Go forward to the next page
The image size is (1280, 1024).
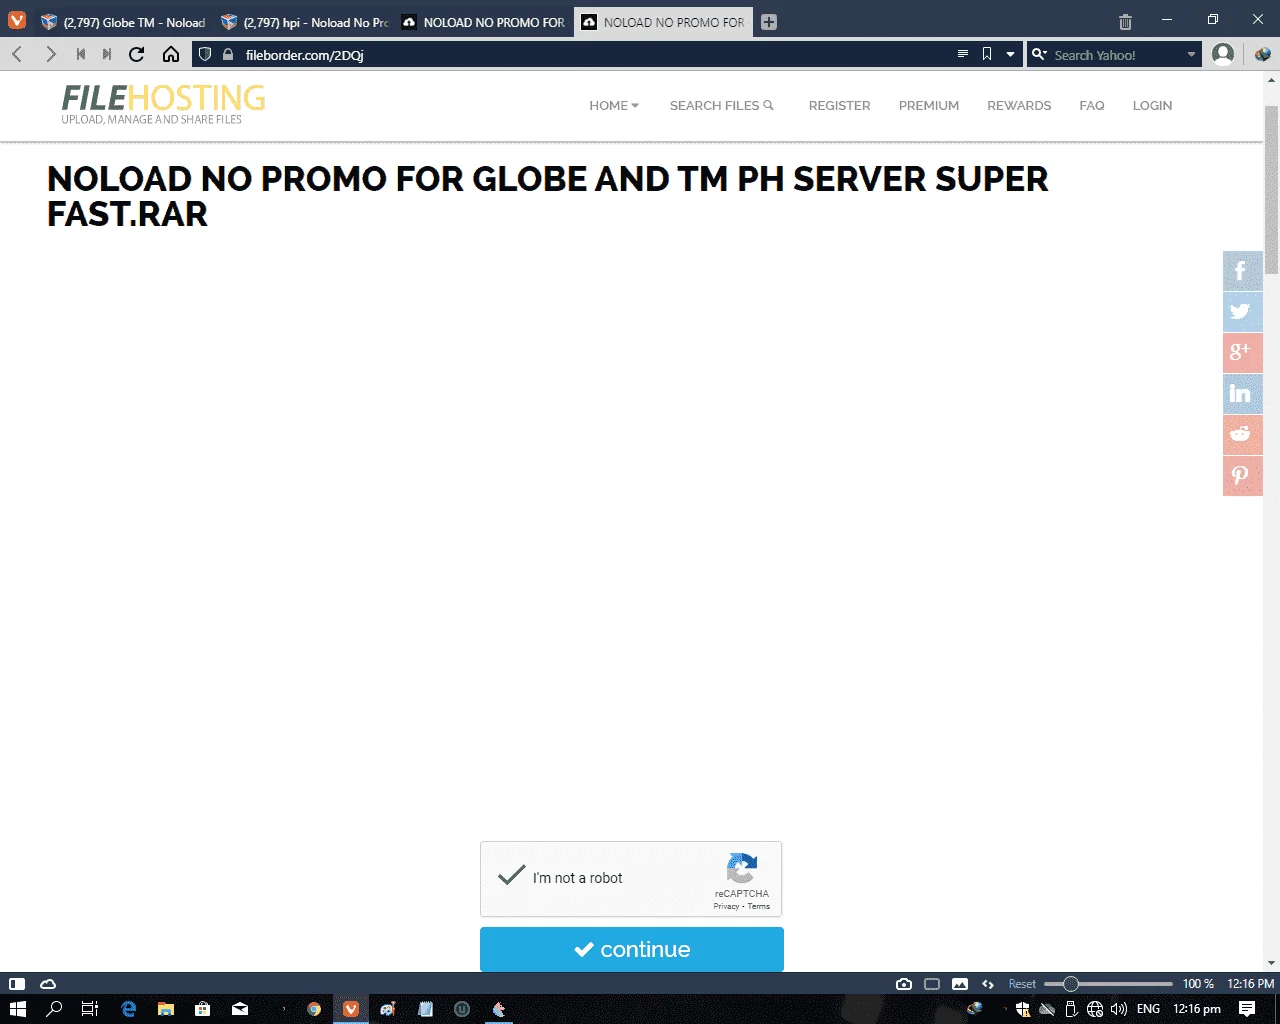coord(51,54)
